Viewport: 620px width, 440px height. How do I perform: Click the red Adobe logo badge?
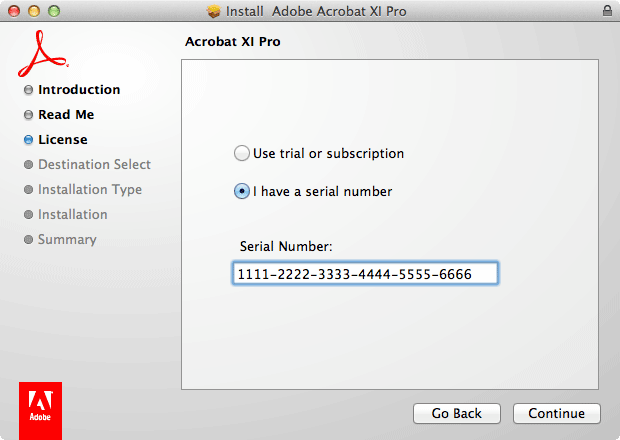pos(40,410)
